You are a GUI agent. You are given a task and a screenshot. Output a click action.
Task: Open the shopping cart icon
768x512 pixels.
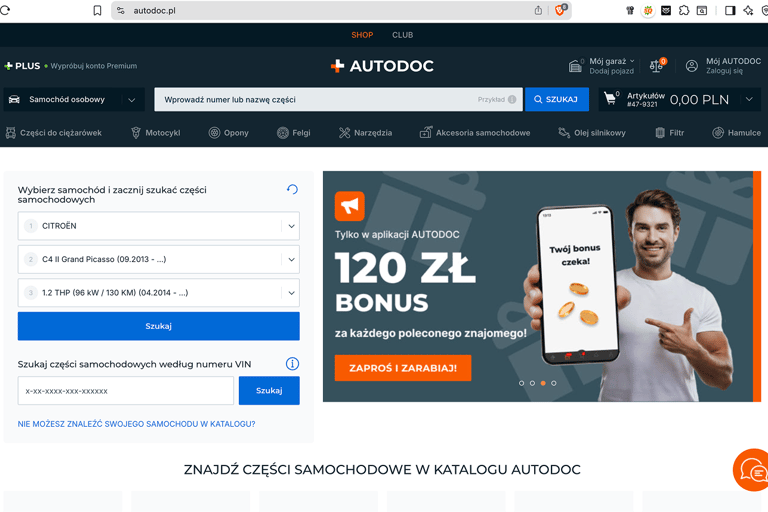611,98
